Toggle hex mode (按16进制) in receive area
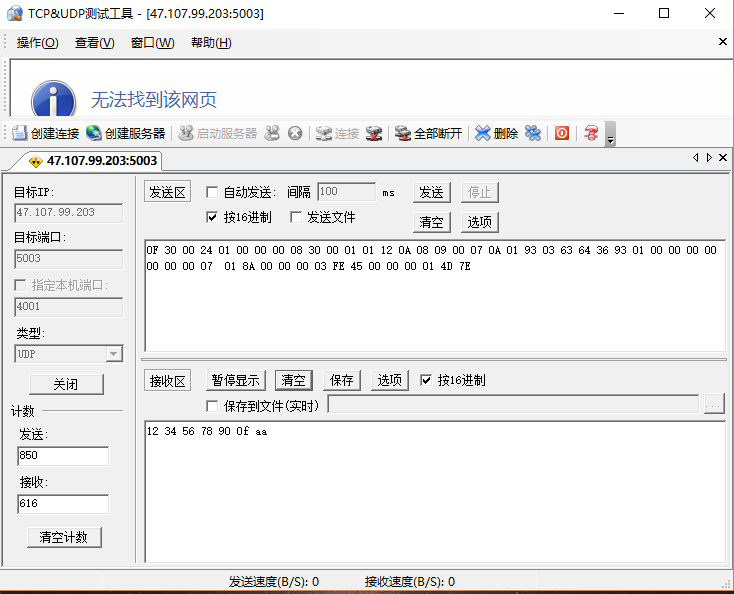 pyautogui.click(x=426, y=380)
